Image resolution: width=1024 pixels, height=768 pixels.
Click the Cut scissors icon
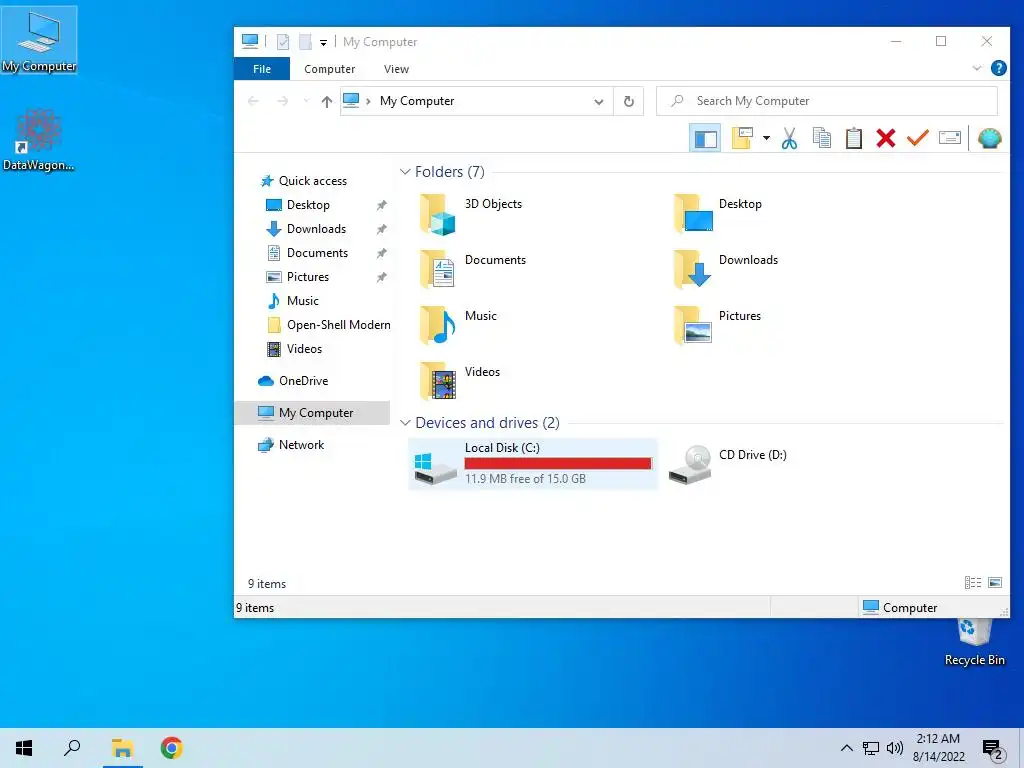pyautogui.click(x=790, y=138)
